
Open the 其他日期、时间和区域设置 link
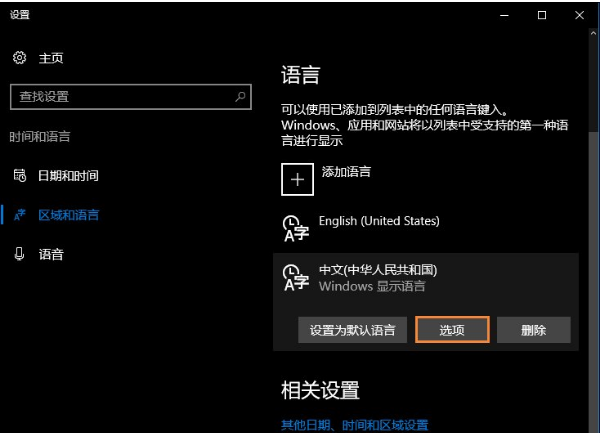pos(355,425)
